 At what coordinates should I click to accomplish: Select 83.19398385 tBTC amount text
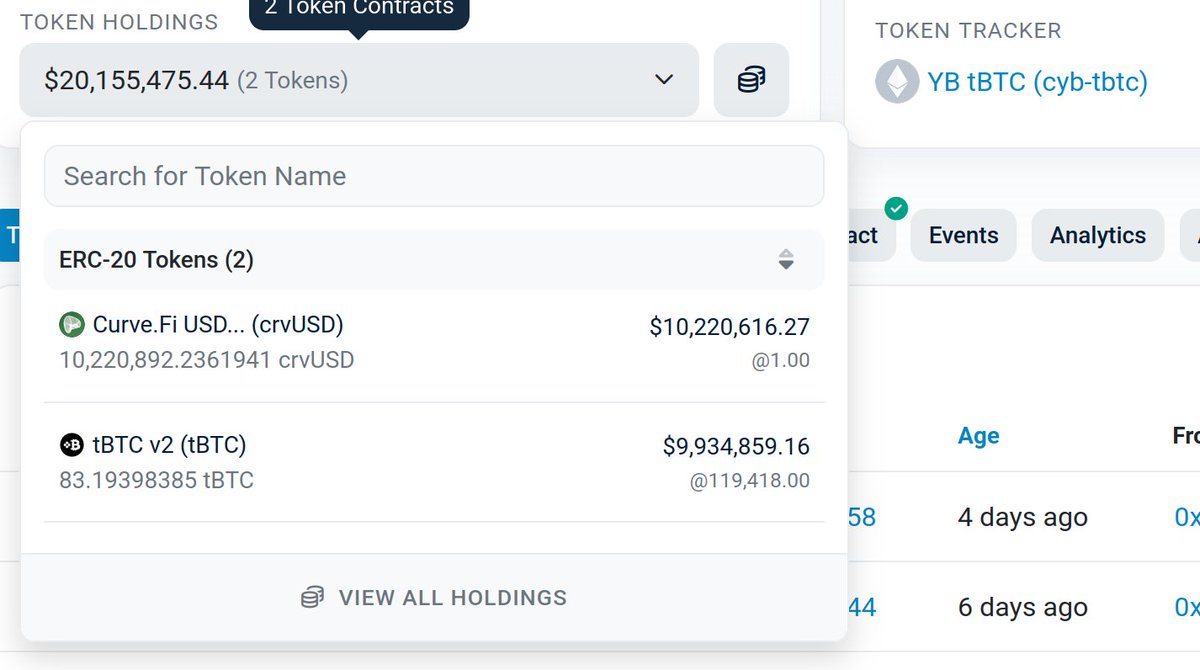coord(157,480)
